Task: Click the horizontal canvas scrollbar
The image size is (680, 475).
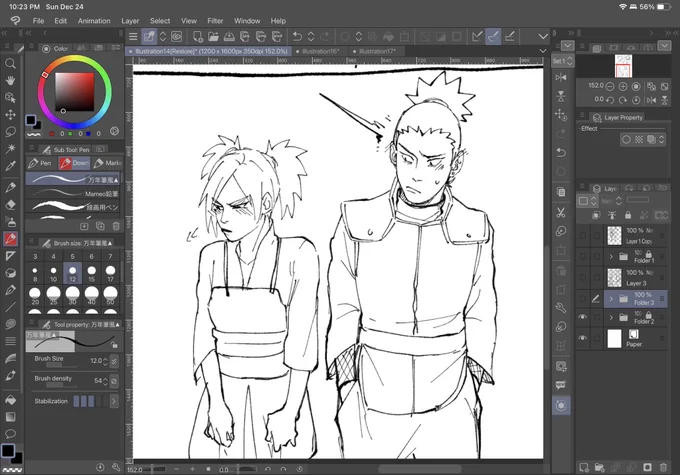Action: click(419, 469)
